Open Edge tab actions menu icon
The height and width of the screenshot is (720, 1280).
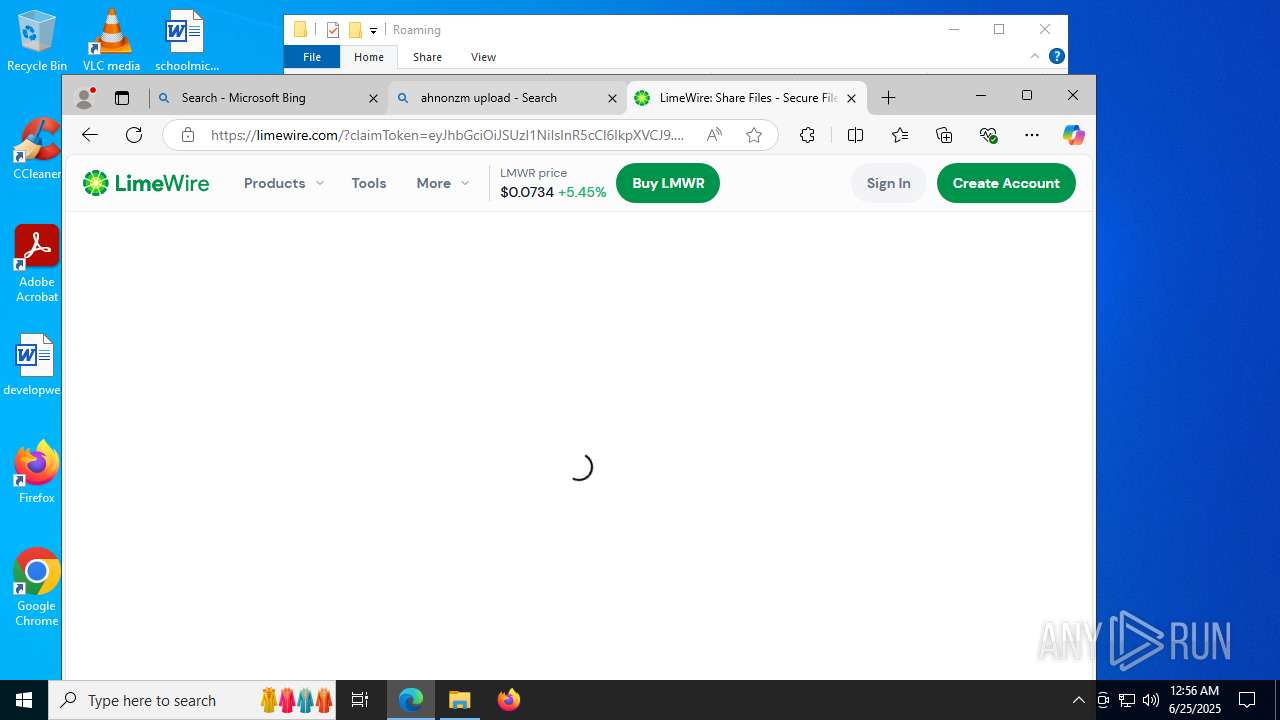pyautogui.click(x=122, y=98)
